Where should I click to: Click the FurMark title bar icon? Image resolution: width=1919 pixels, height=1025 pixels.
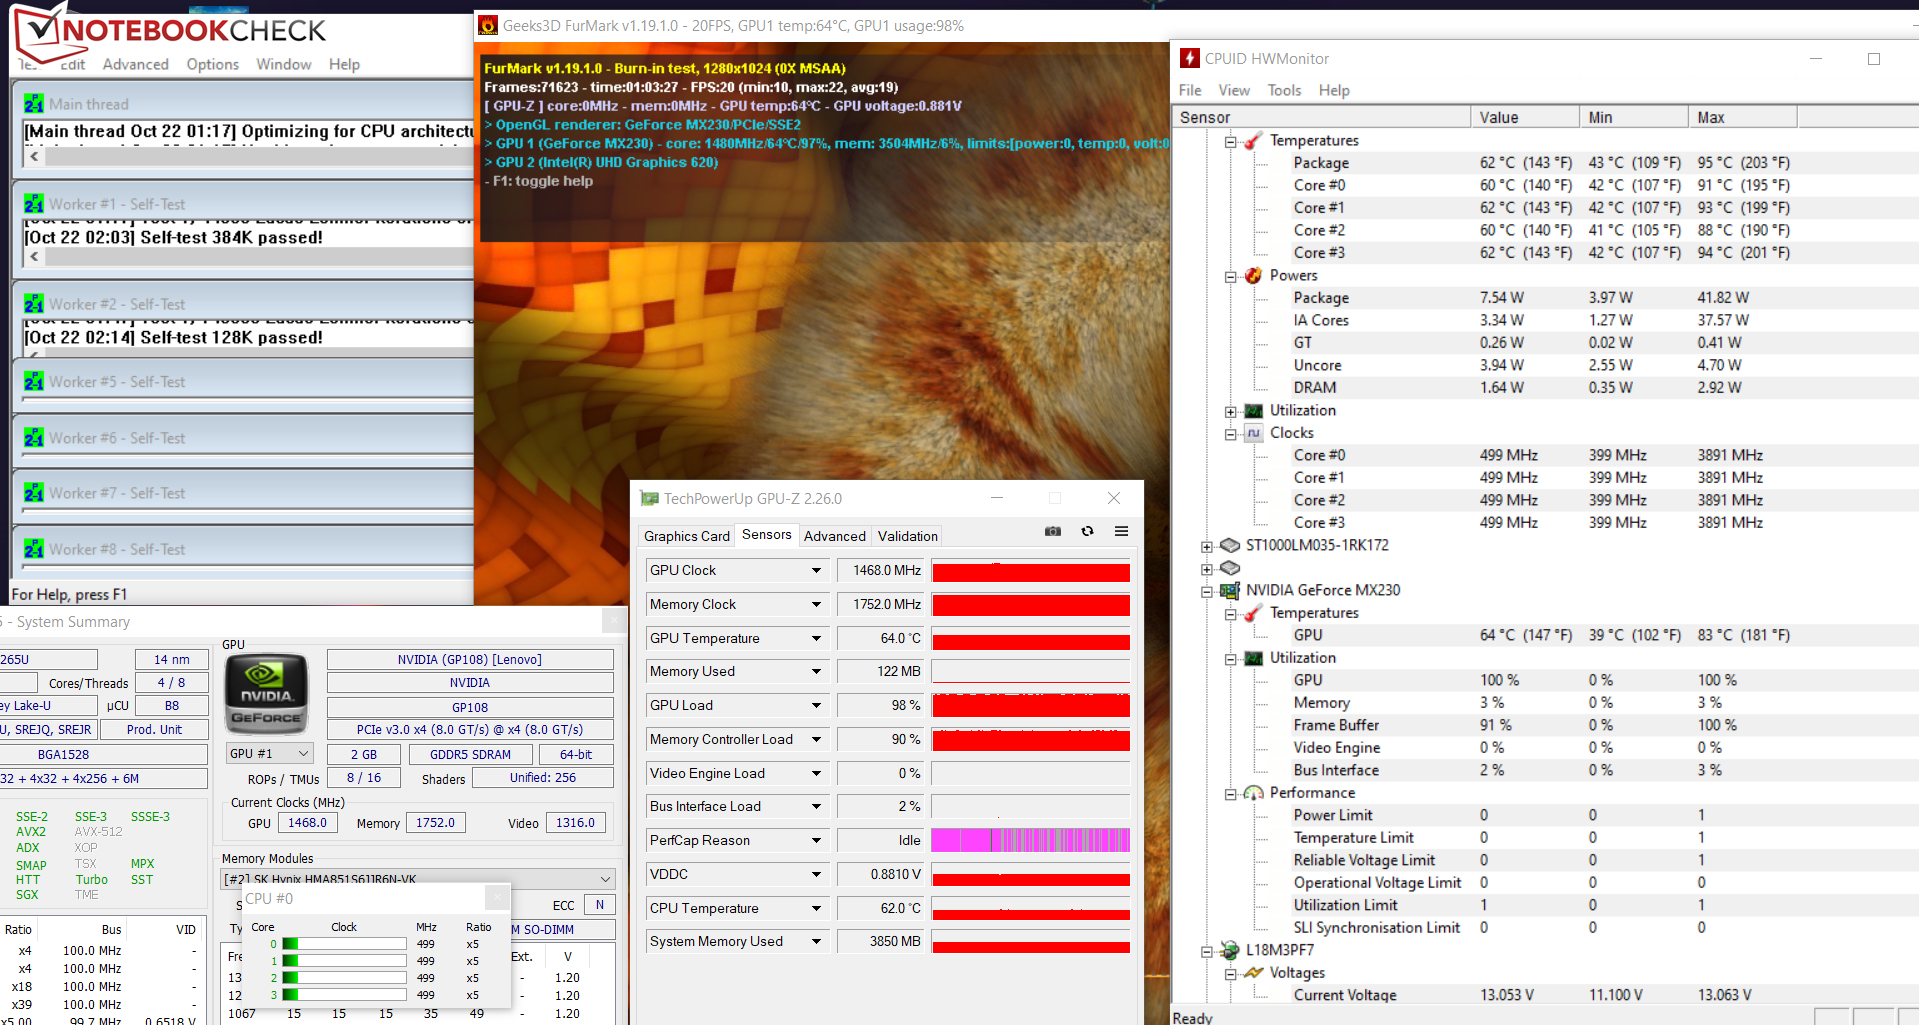click(x=488, y=25)
